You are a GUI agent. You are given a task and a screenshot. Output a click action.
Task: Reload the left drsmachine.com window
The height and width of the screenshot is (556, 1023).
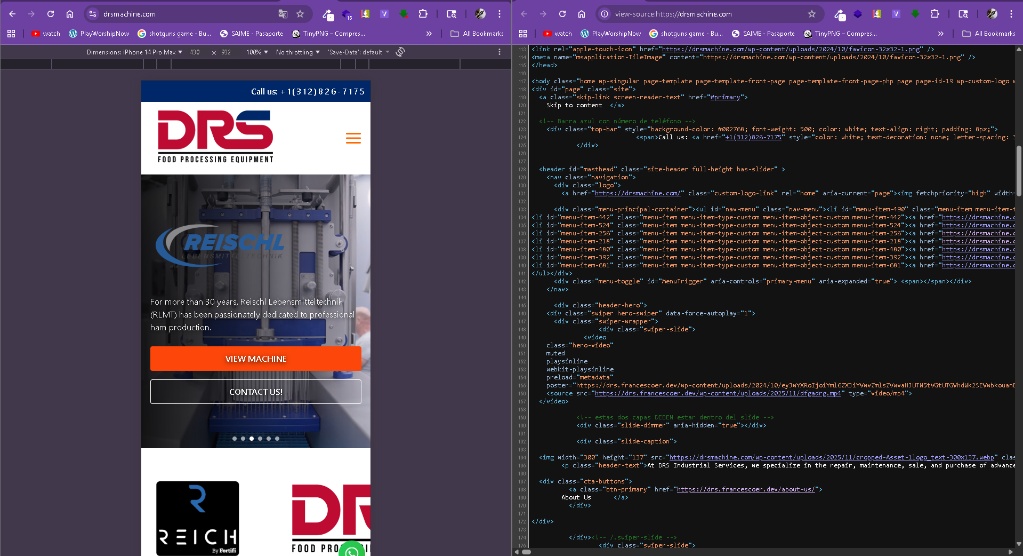pos(50,14)
